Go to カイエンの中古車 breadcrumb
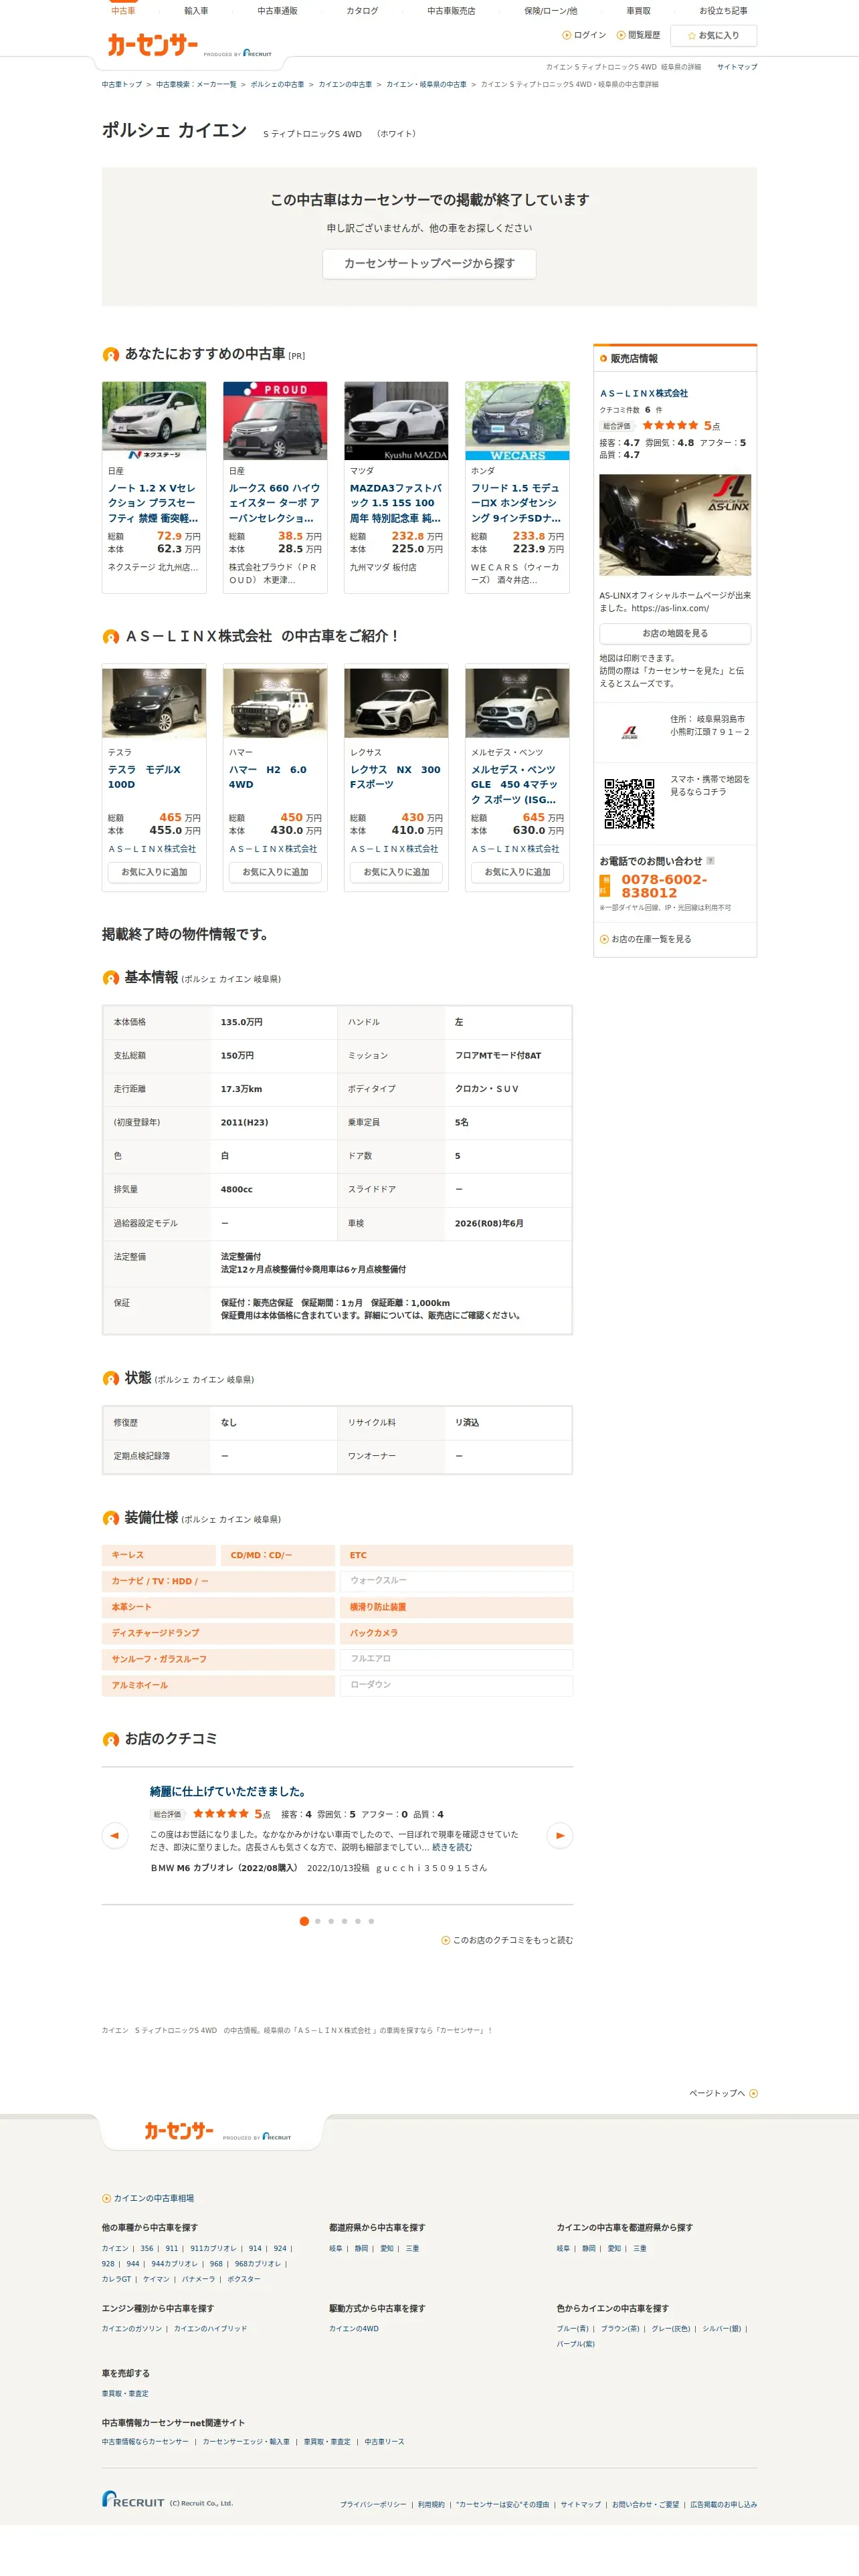The image size is (859, 2576). pos(345,85)
